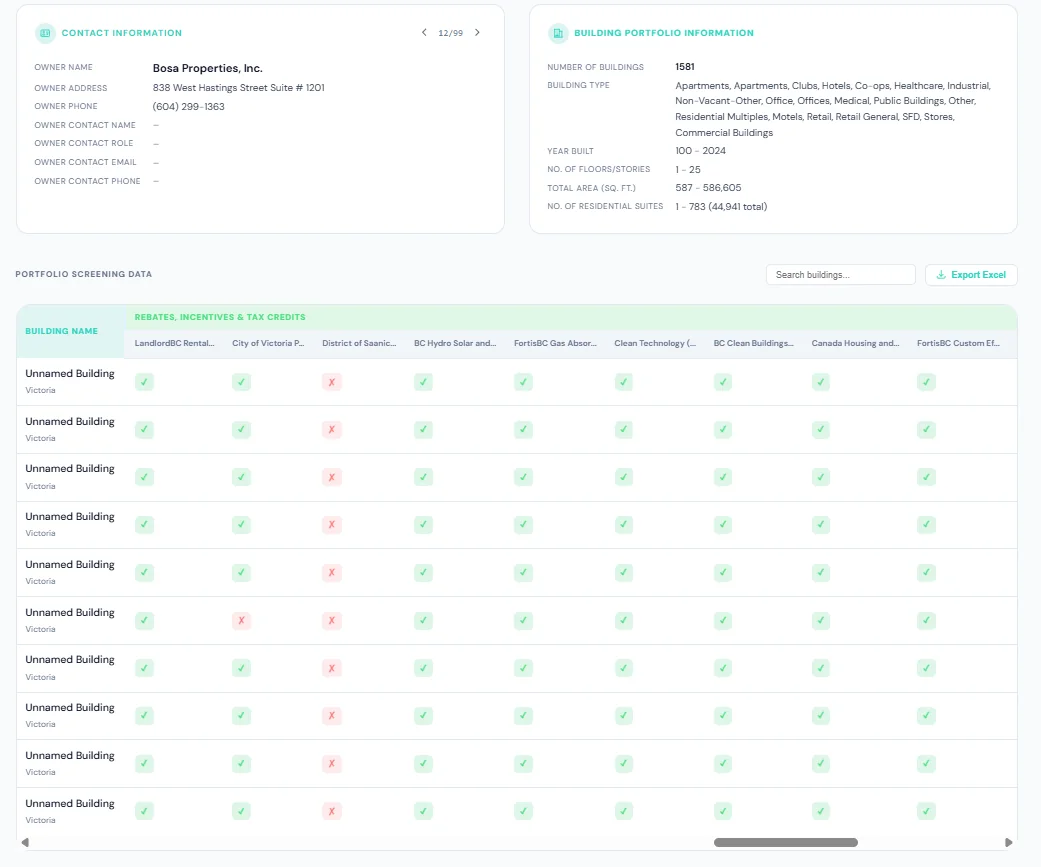Viewport: 1041px width, 867px height.
Task: Go to previous owner with left chevron
Action: click(x=424, y=33)
